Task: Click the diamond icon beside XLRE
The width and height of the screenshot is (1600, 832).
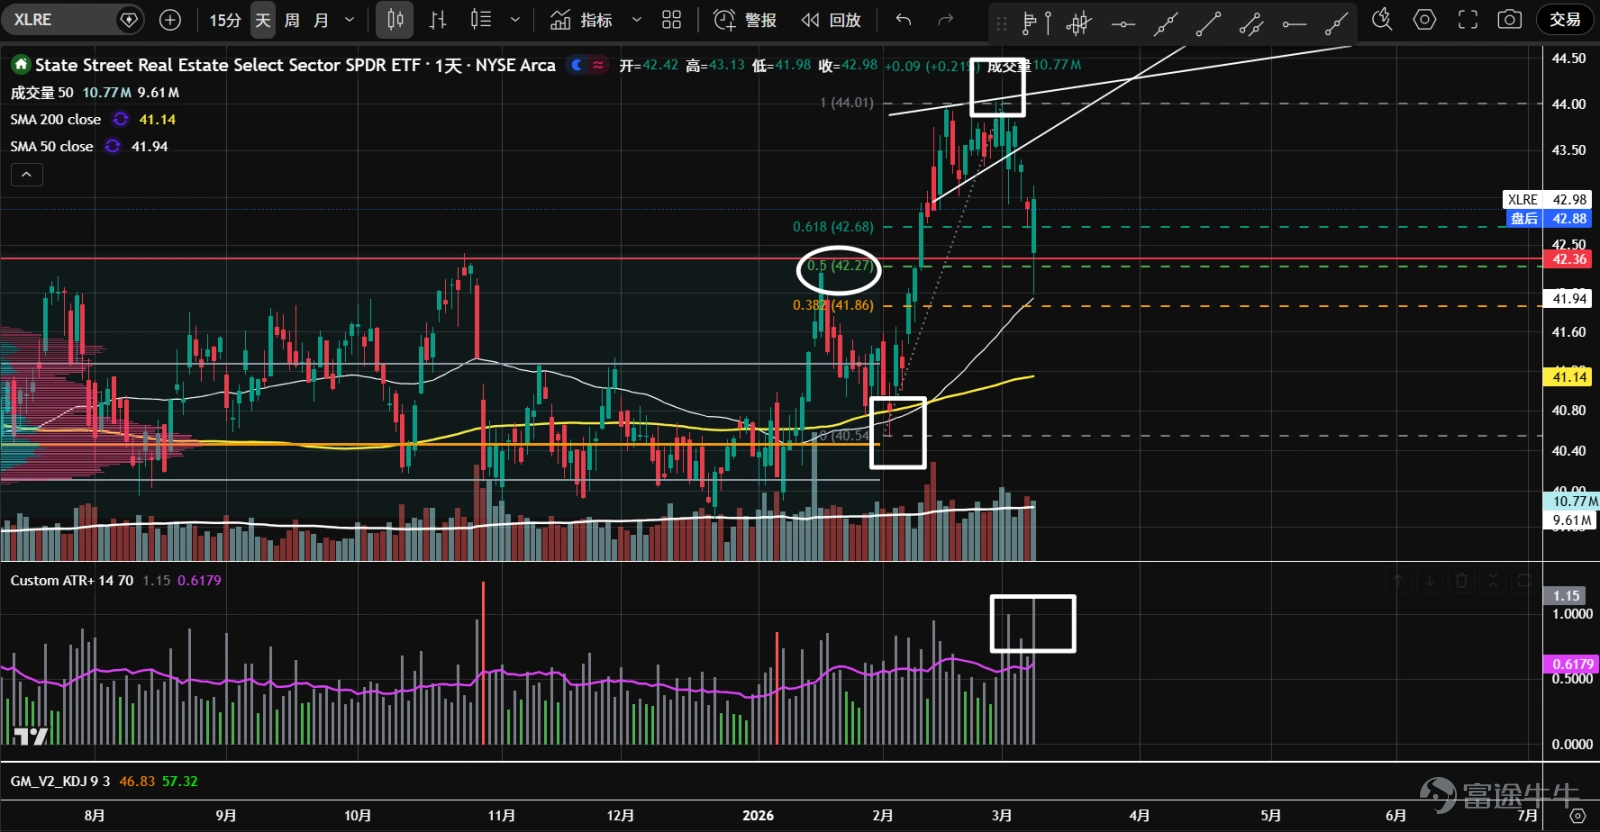Action: coord(129,19)
